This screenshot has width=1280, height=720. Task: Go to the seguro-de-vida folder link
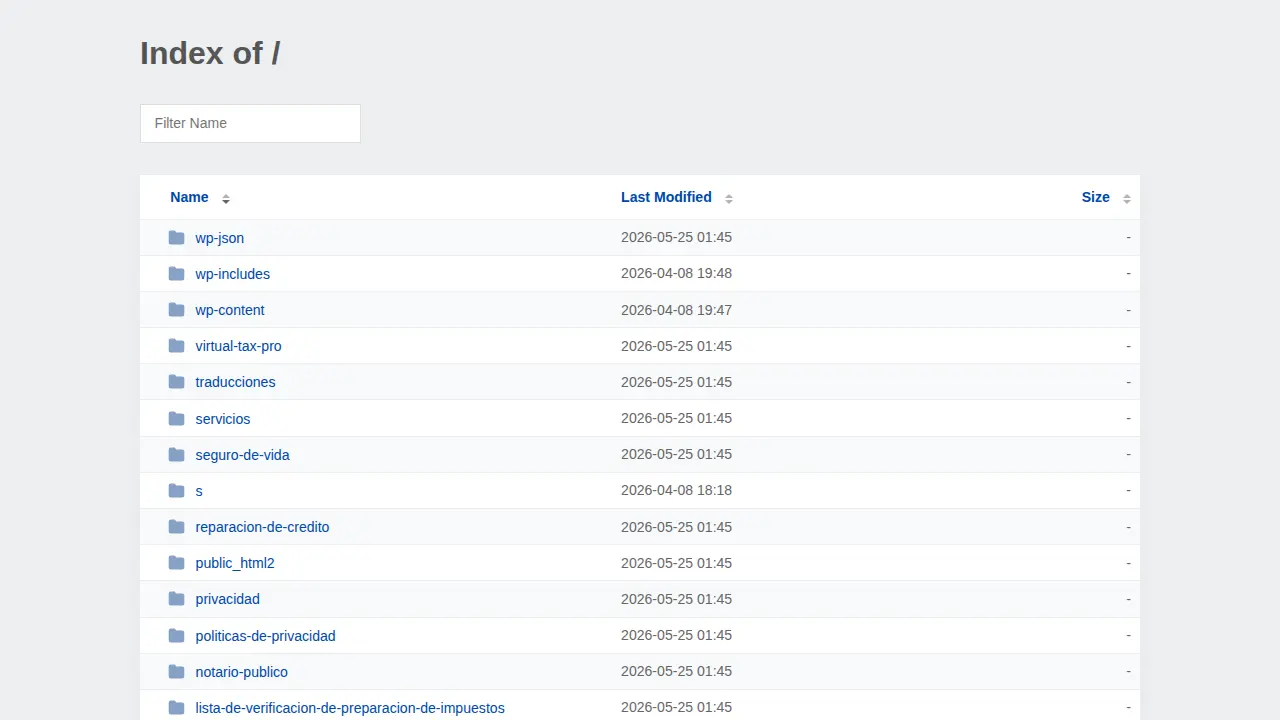(x=243, y=455)
